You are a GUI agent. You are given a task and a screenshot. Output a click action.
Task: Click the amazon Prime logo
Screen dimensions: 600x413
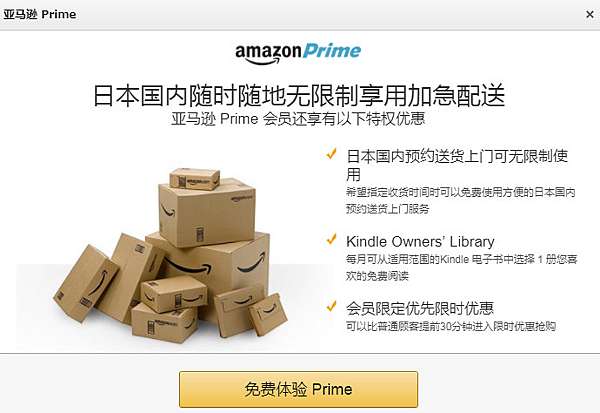click(298, 53)
